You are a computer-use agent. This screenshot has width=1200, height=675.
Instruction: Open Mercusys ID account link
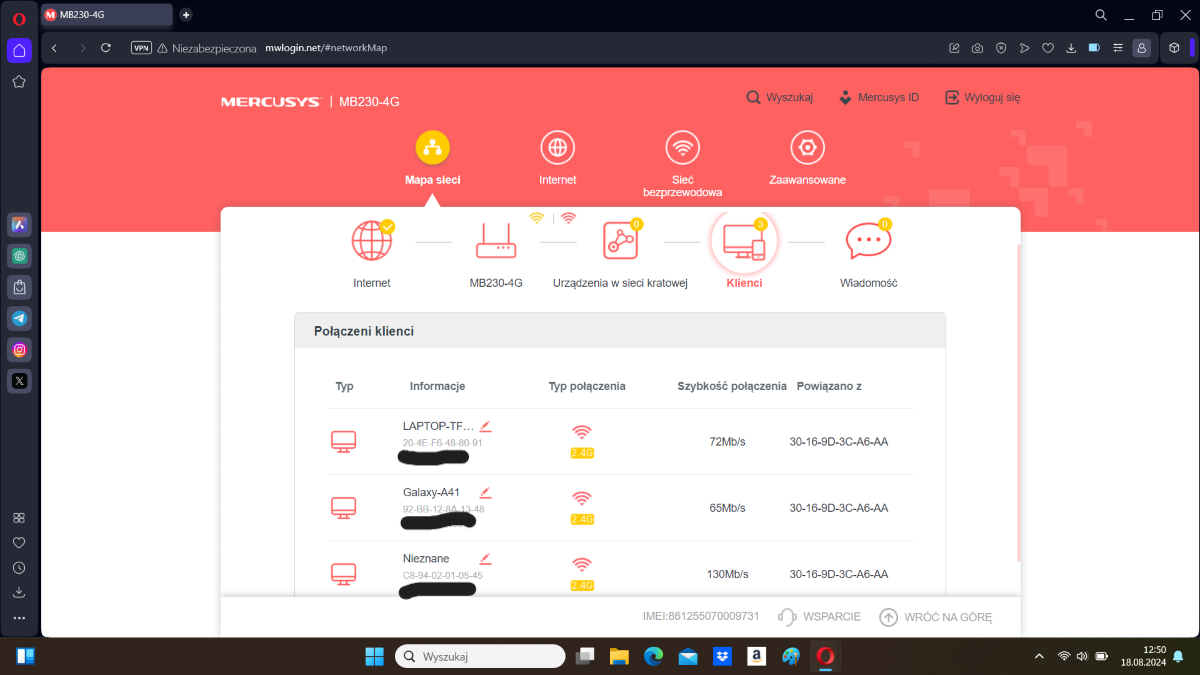point(878,98)
